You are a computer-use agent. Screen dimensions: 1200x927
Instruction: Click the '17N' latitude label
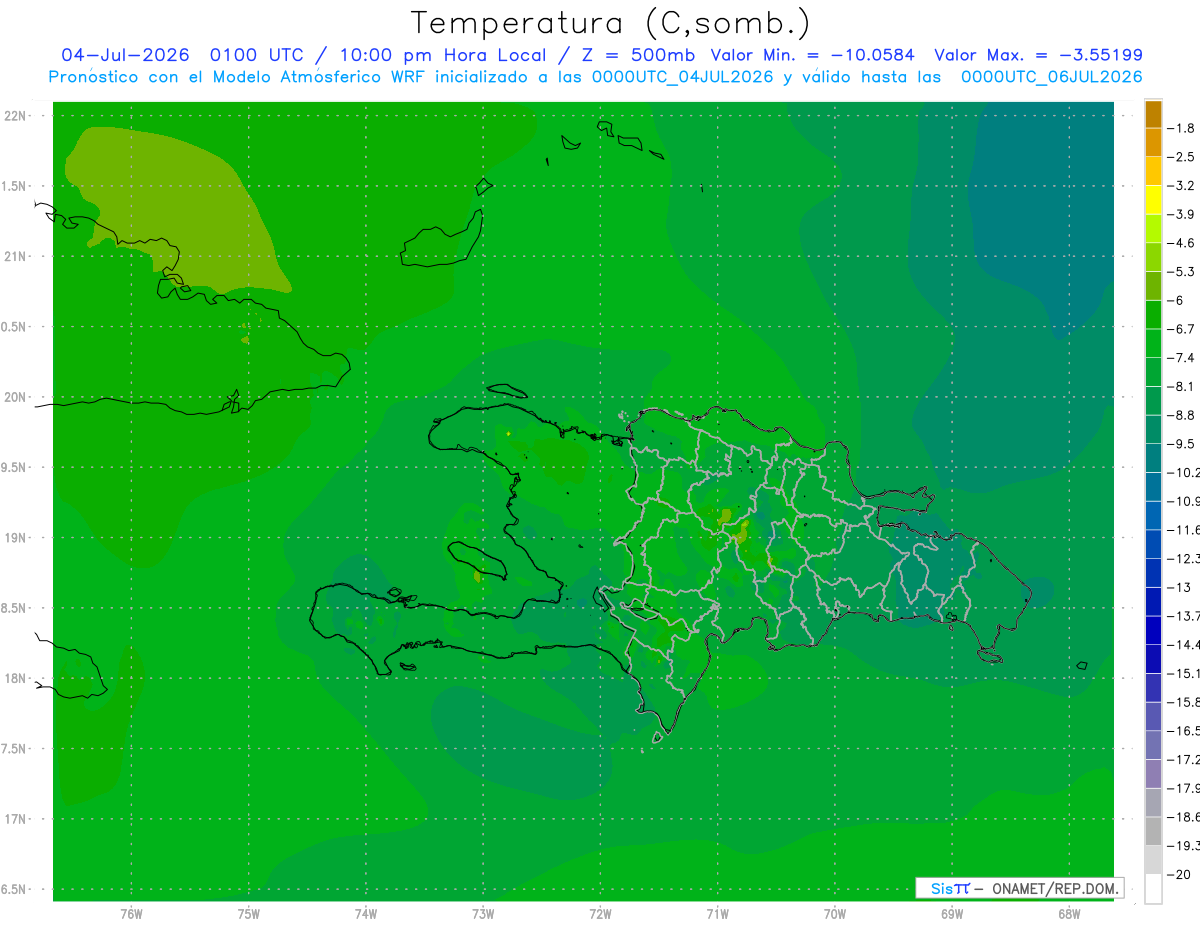click(x=16, y=819)
